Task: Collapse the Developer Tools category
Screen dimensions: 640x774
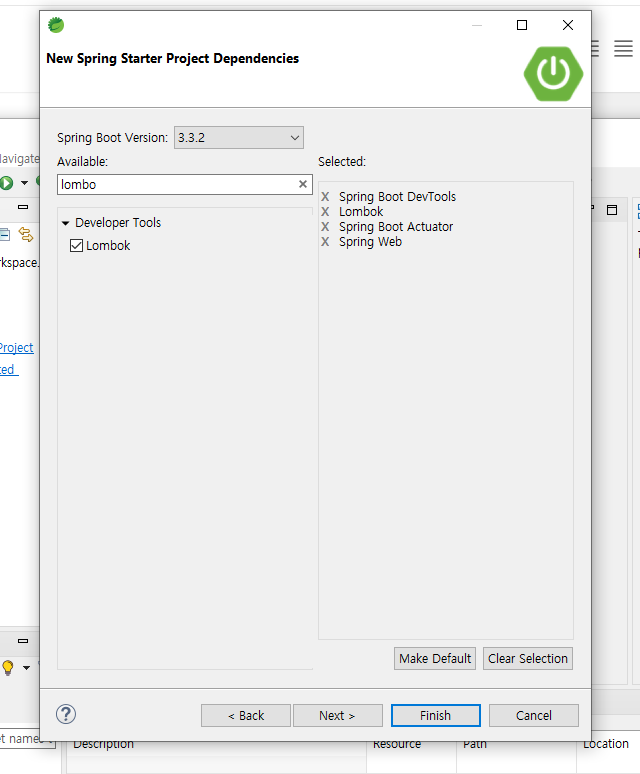Action: coord(65,223)
